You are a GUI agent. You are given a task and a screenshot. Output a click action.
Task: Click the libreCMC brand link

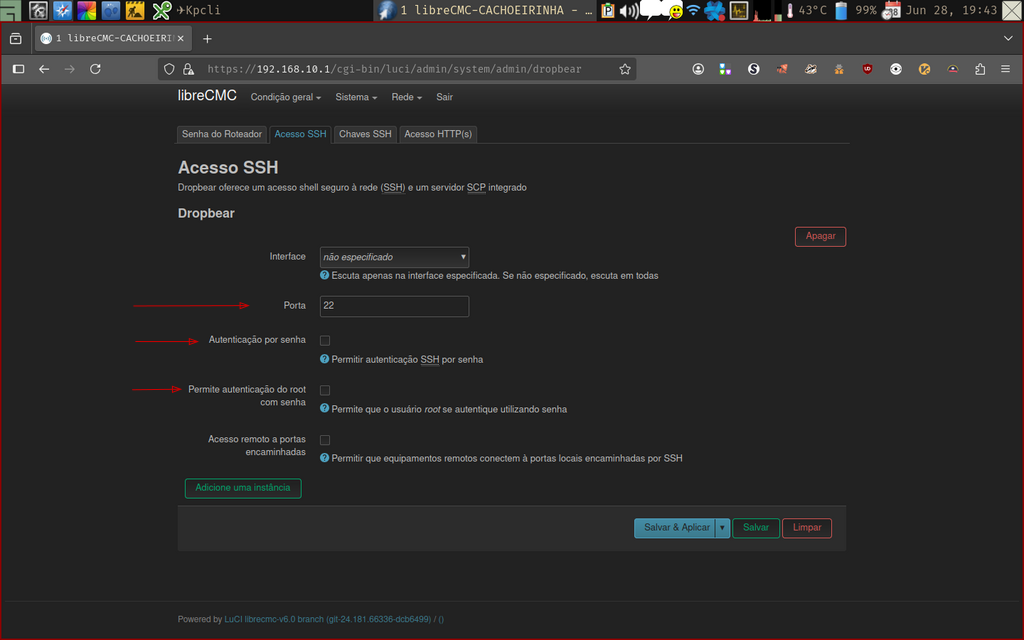[x=207, y=96]
